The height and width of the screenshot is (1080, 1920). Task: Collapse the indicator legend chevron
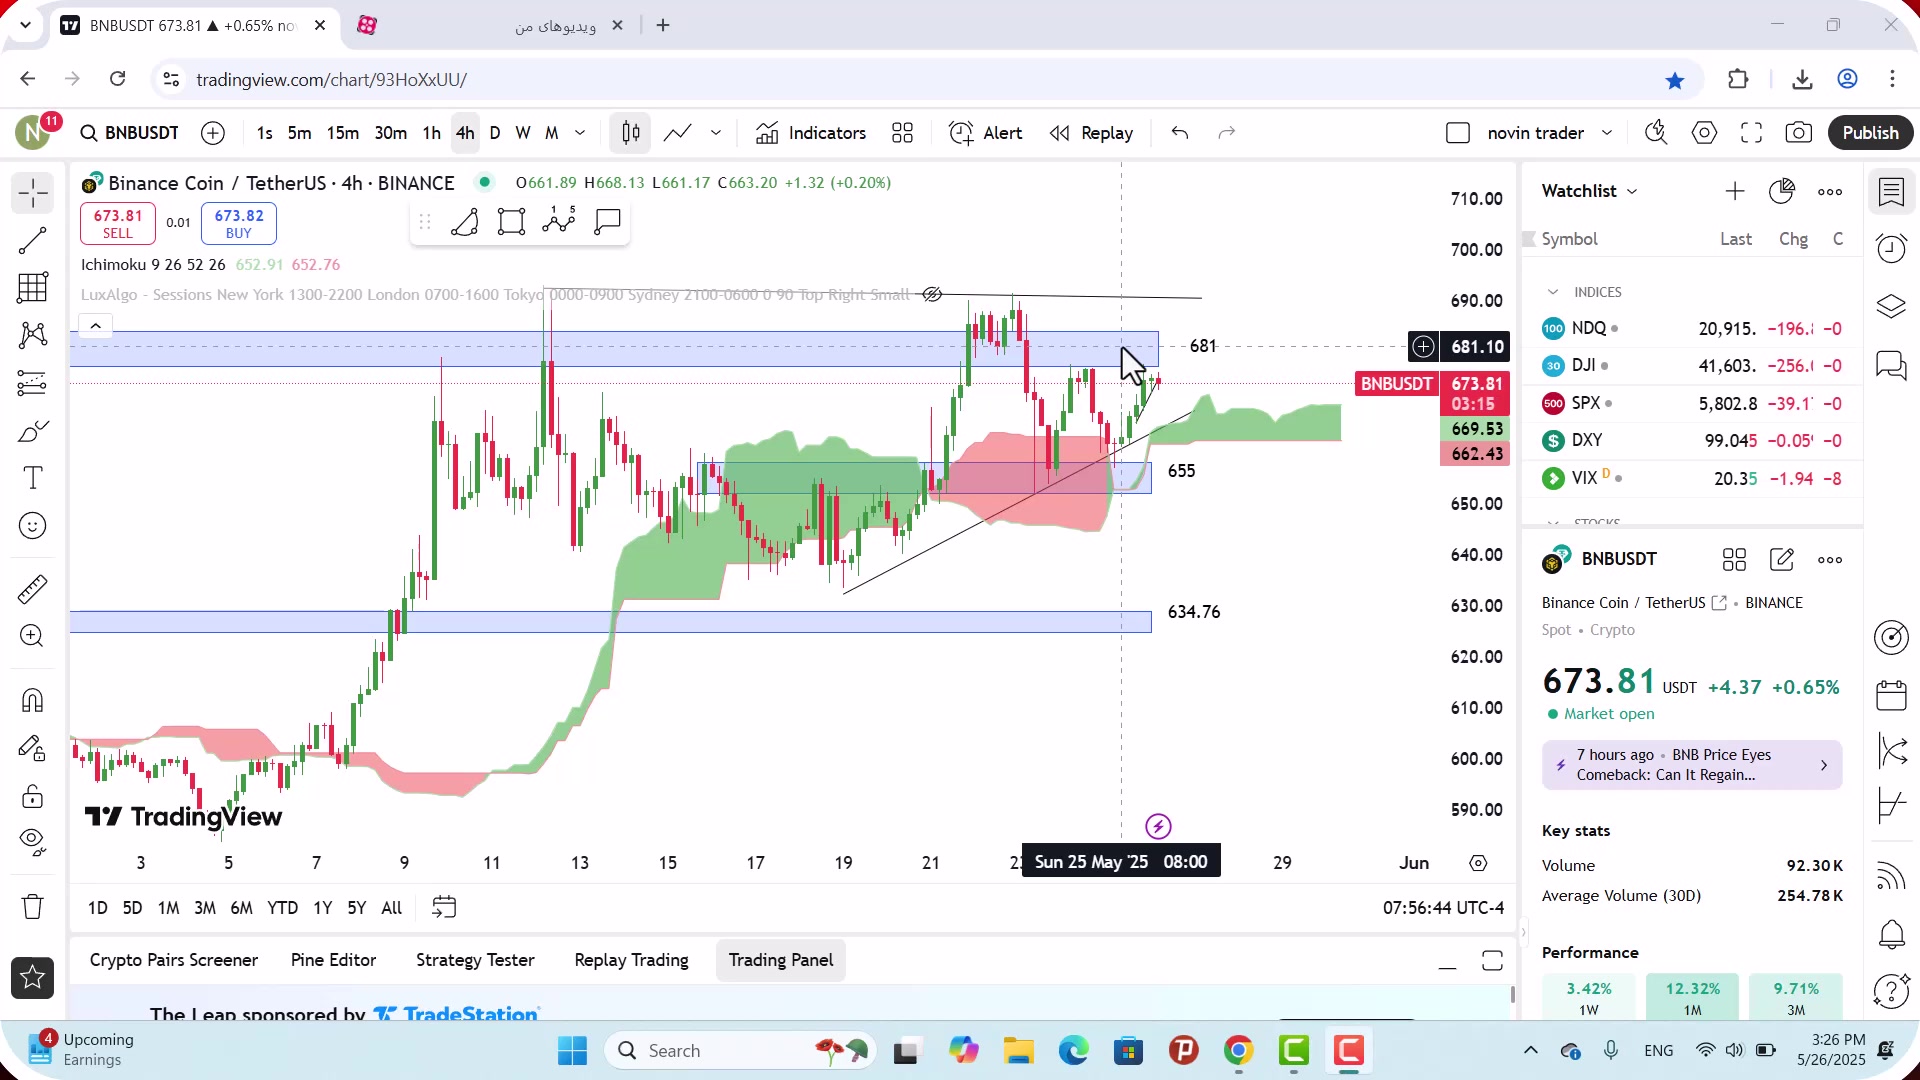[96, 326]
